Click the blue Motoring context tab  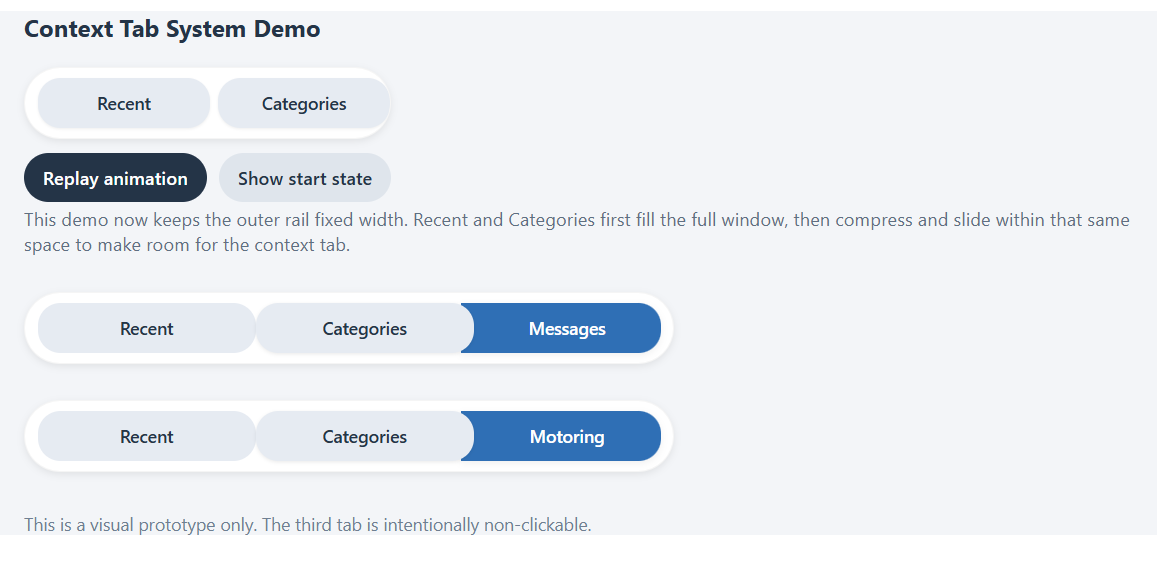(567, 437)
